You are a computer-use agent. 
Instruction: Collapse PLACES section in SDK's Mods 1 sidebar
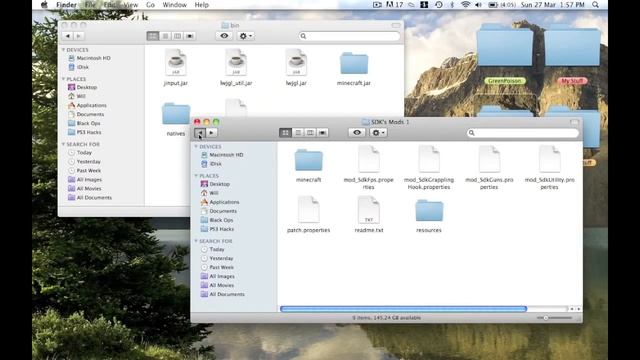[196, 176]
